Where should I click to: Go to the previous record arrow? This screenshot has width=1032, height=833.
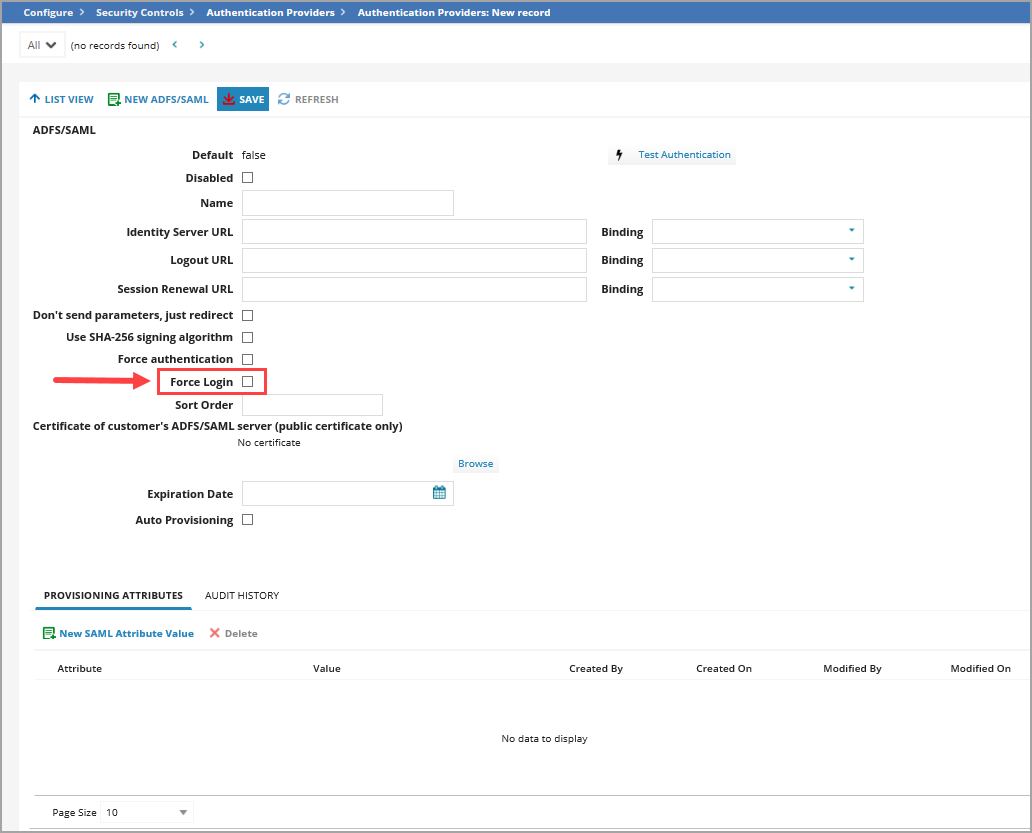pyautogui.click(x=175, y=45)
